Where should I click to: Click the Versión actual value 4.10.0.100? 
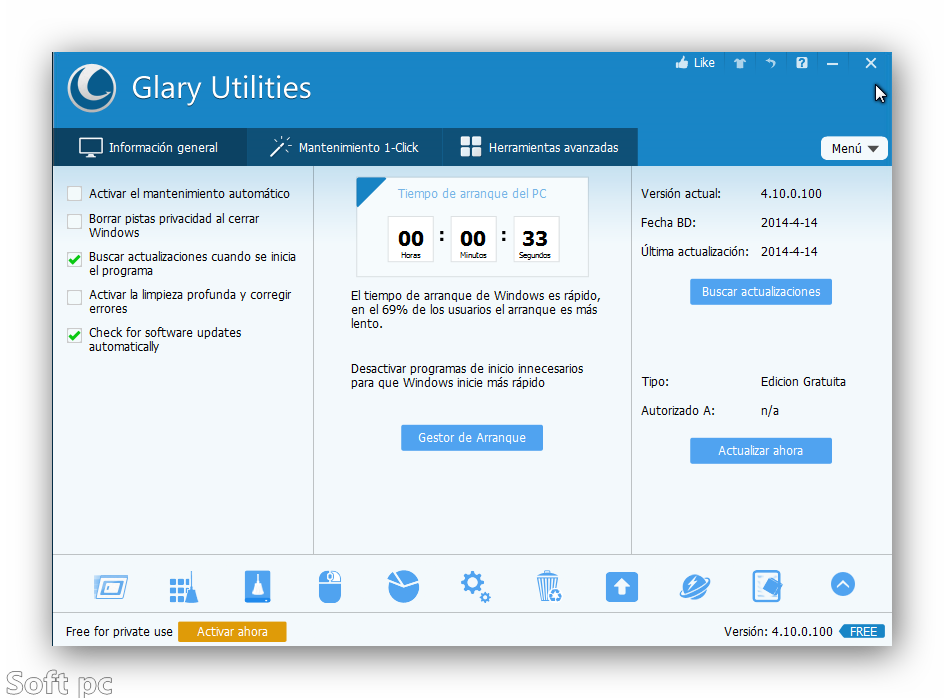pos(791,193)
